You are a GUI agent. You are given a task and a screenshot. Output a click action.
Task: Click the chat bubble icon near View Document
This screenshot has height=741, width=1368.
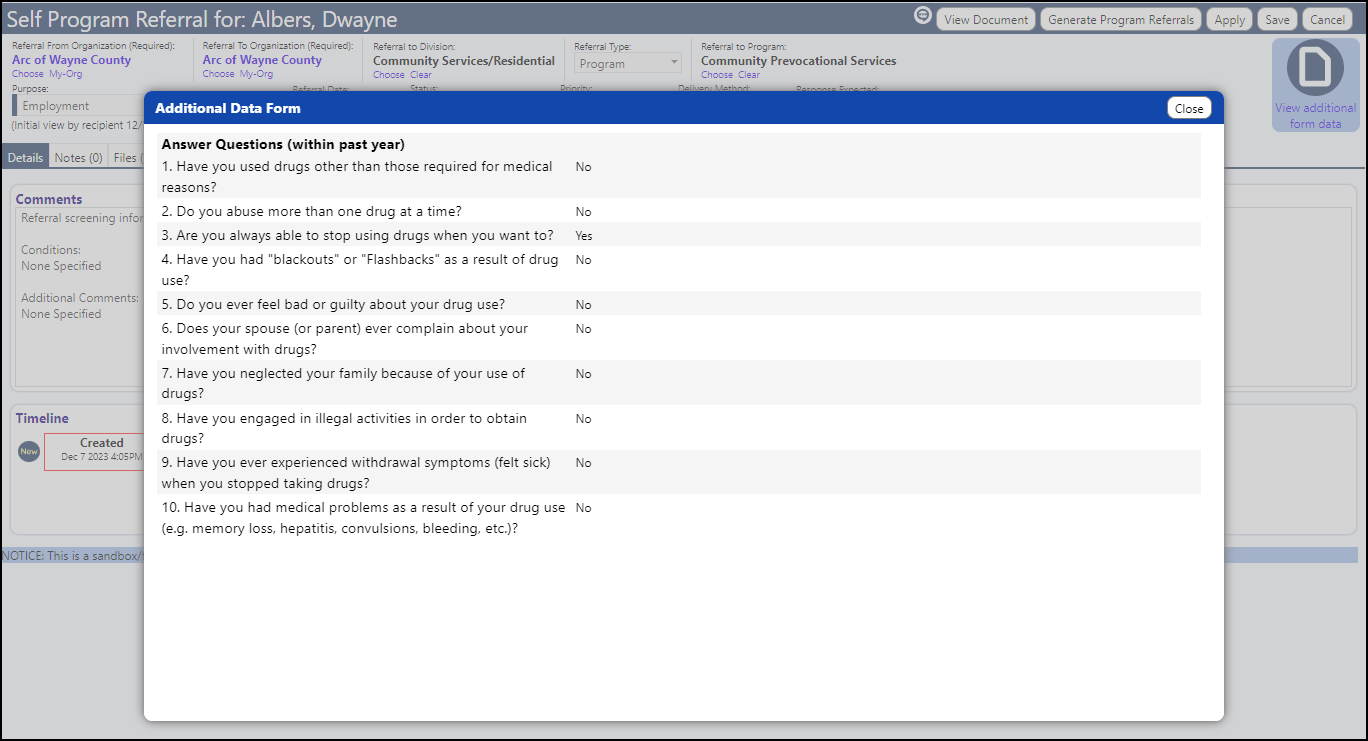click(923, 16)
